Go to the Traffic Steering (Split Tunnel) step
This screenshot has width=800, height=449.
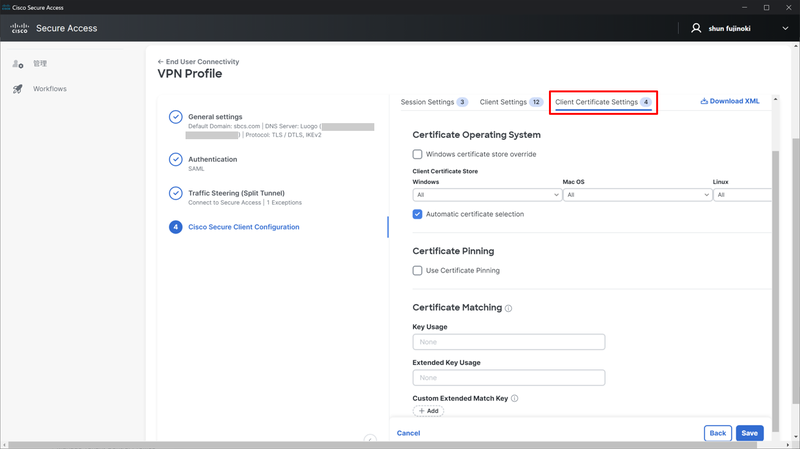tap(236, 193)
